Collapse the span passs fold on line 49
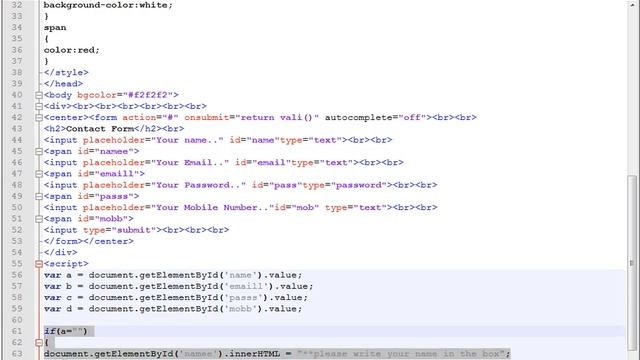Viewport: 640px width, 360px height. pyautogui.click(x=39, y=196)
